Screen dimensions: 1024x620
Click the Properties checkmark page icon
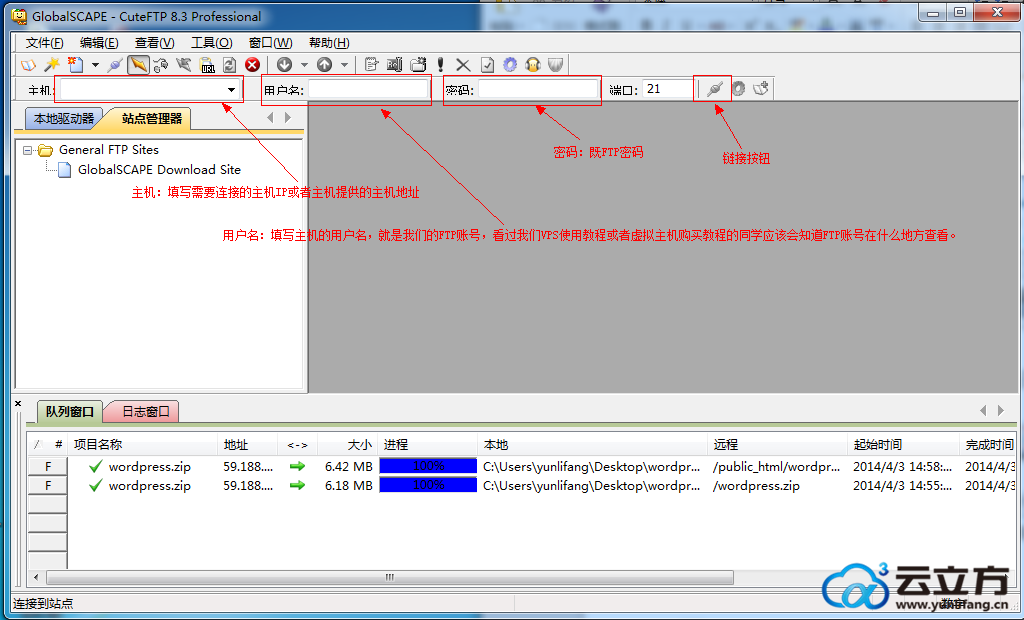tap(487, 65)
